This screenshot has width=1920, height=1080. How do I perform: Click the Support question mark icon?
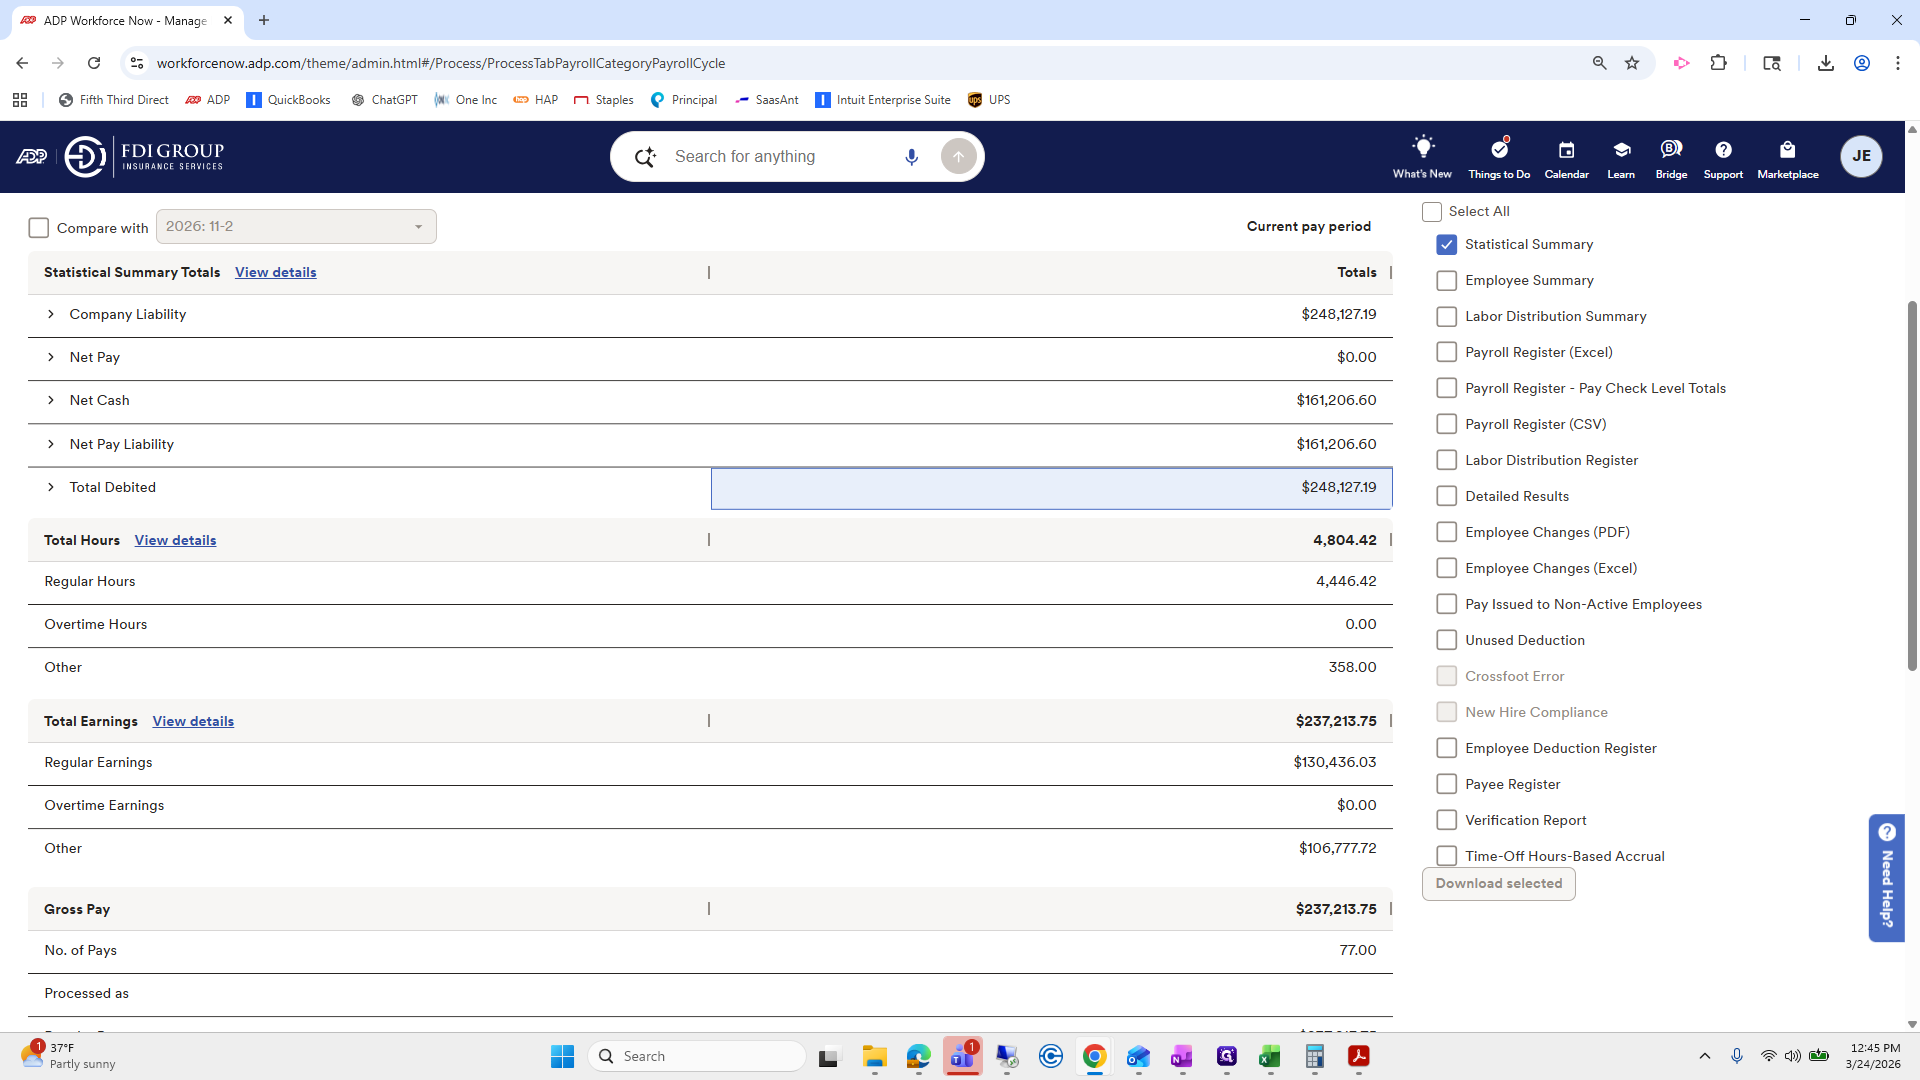pyautogui.click(x=1723, y=150)
